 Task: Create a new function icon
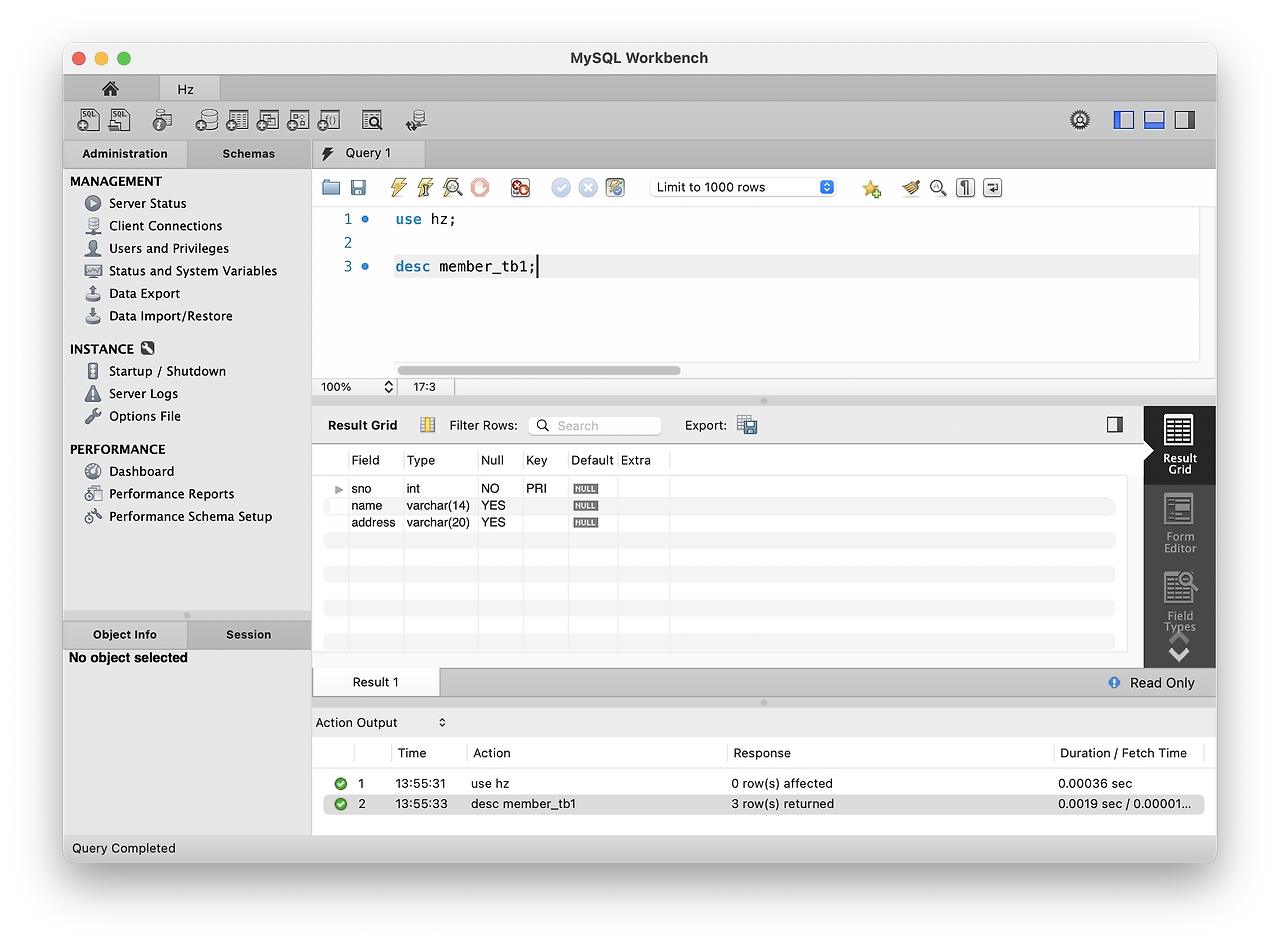(329, 120)
